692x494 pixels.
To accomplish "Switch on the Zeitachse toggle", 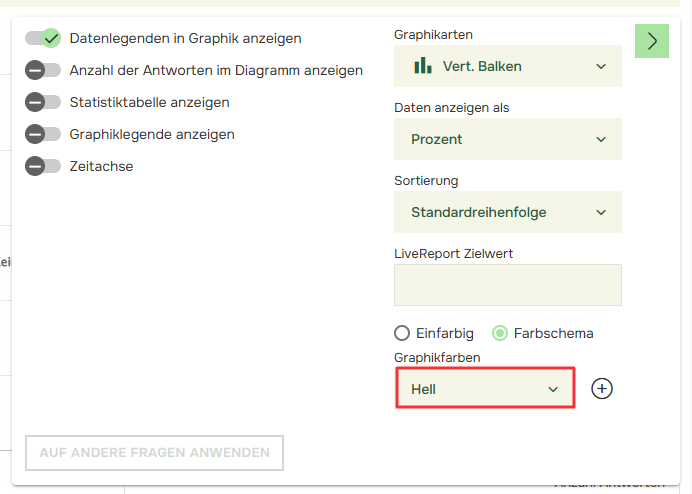I will coord(43,166).
